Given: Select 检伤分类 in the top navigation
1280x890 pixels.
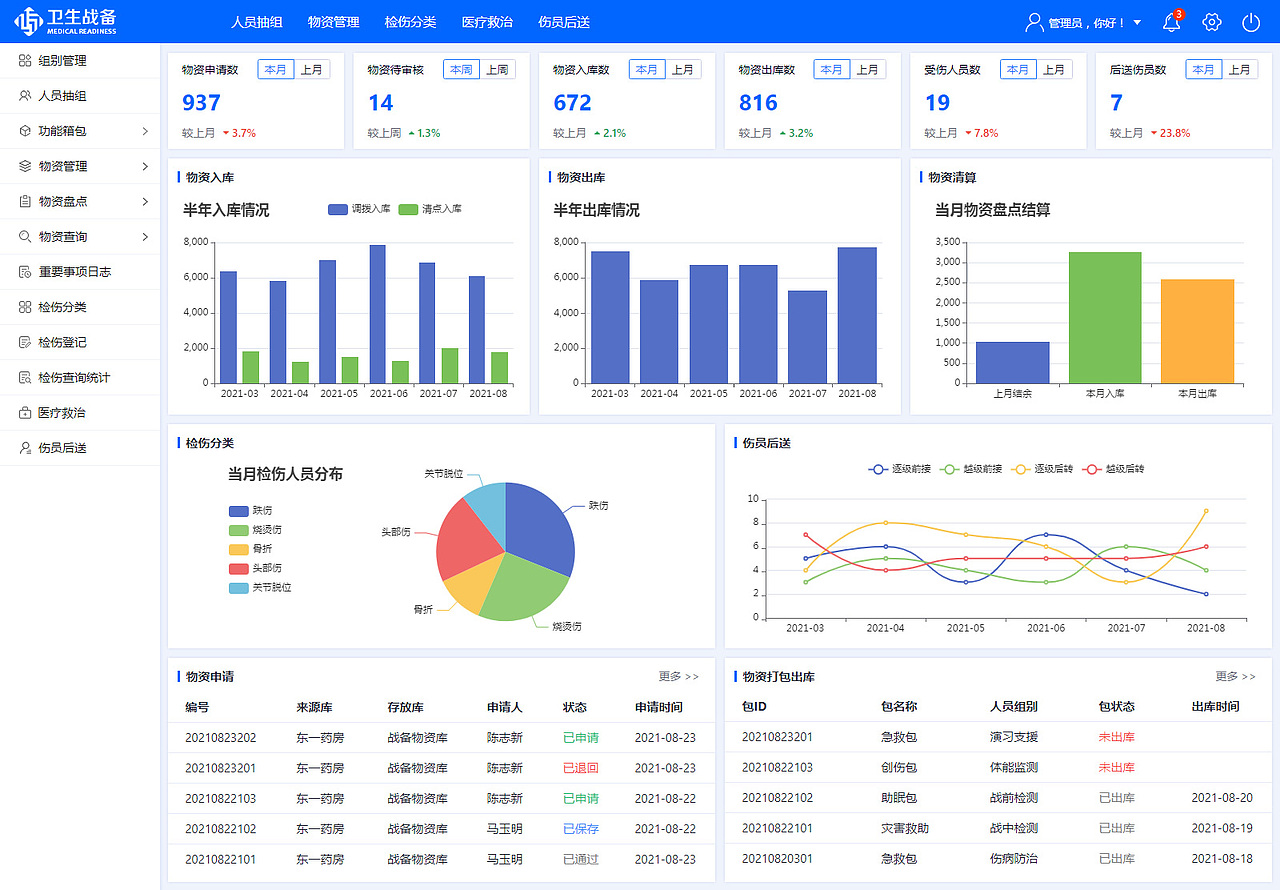Looking at the screenshot, I should (412, 21).
